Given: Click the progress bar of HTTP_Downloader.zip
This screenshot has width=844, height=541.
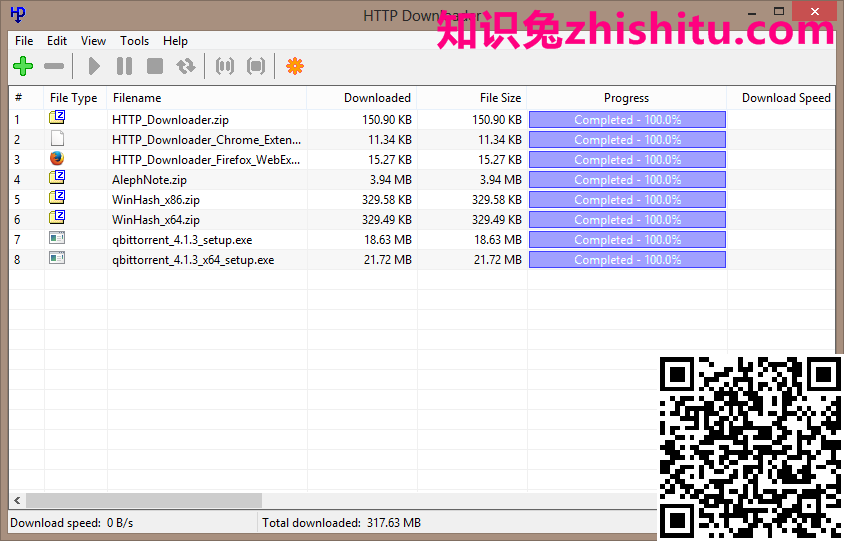Looking at the screenshot, I should [627, 120].
